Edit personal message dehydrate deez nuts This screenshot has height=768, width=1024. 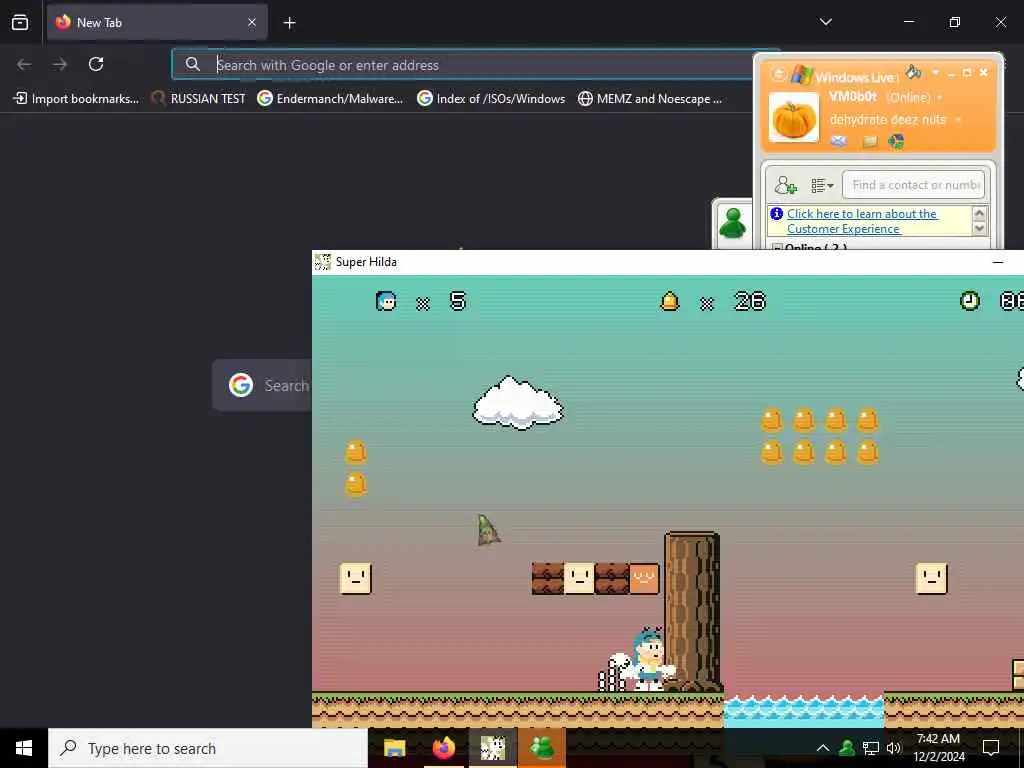[888, 120]
